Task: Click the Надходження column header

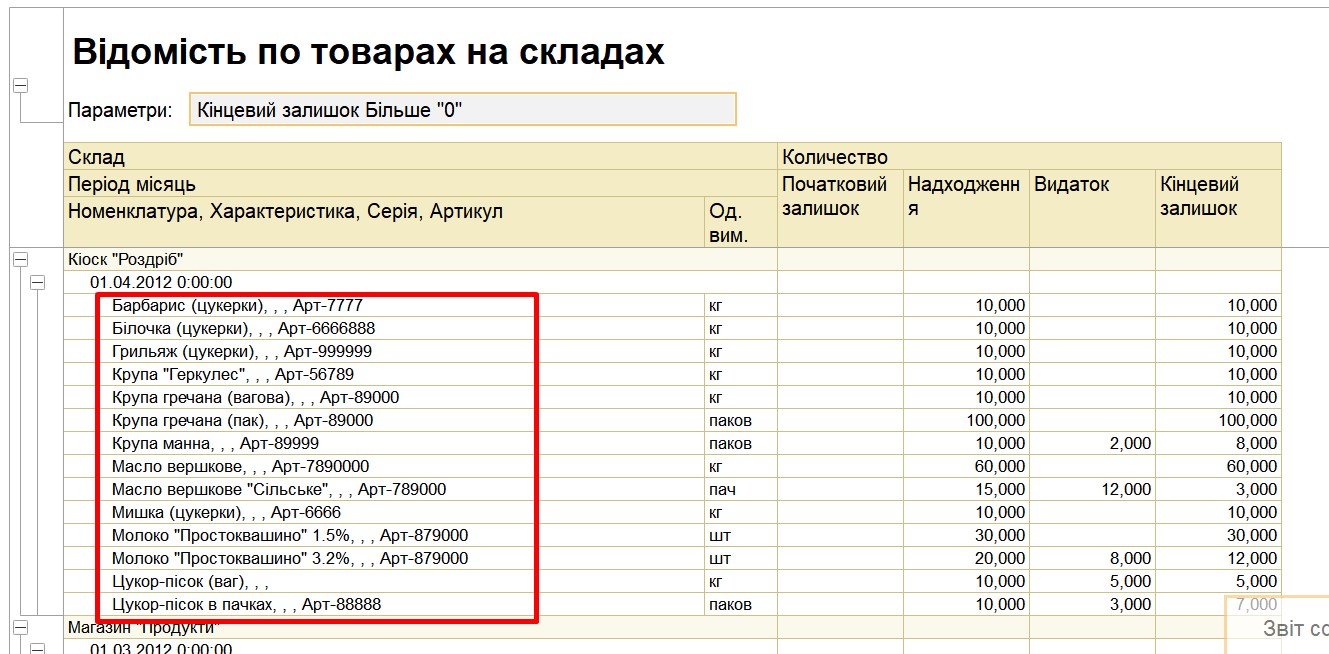Action: (966, 209)
